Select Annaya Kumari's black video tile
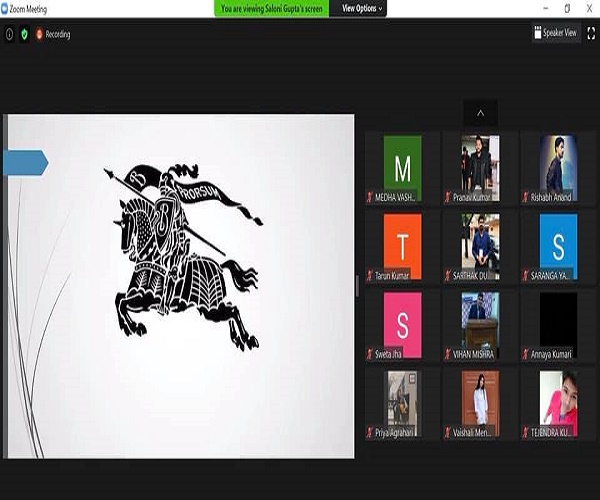This screenshot has height=500, width=600. (558, 322)
